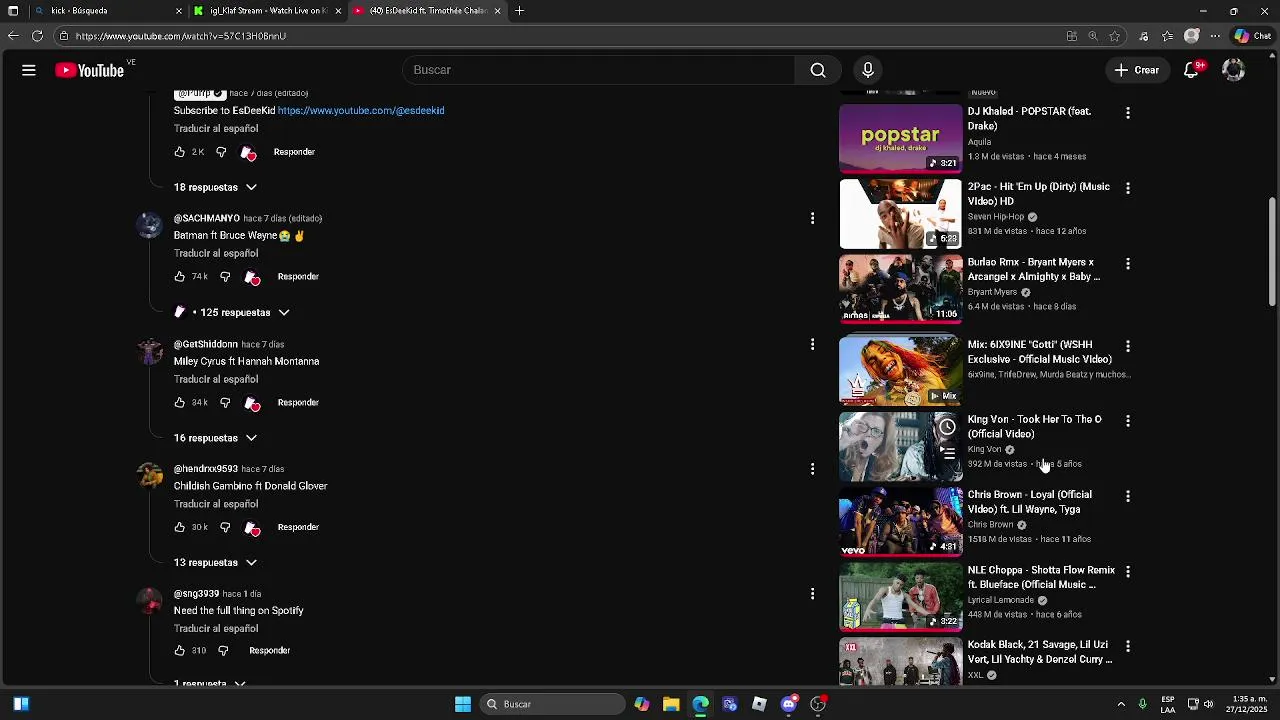
Task: Open @handrxx9593 avatar
Action: coord(150,475)
